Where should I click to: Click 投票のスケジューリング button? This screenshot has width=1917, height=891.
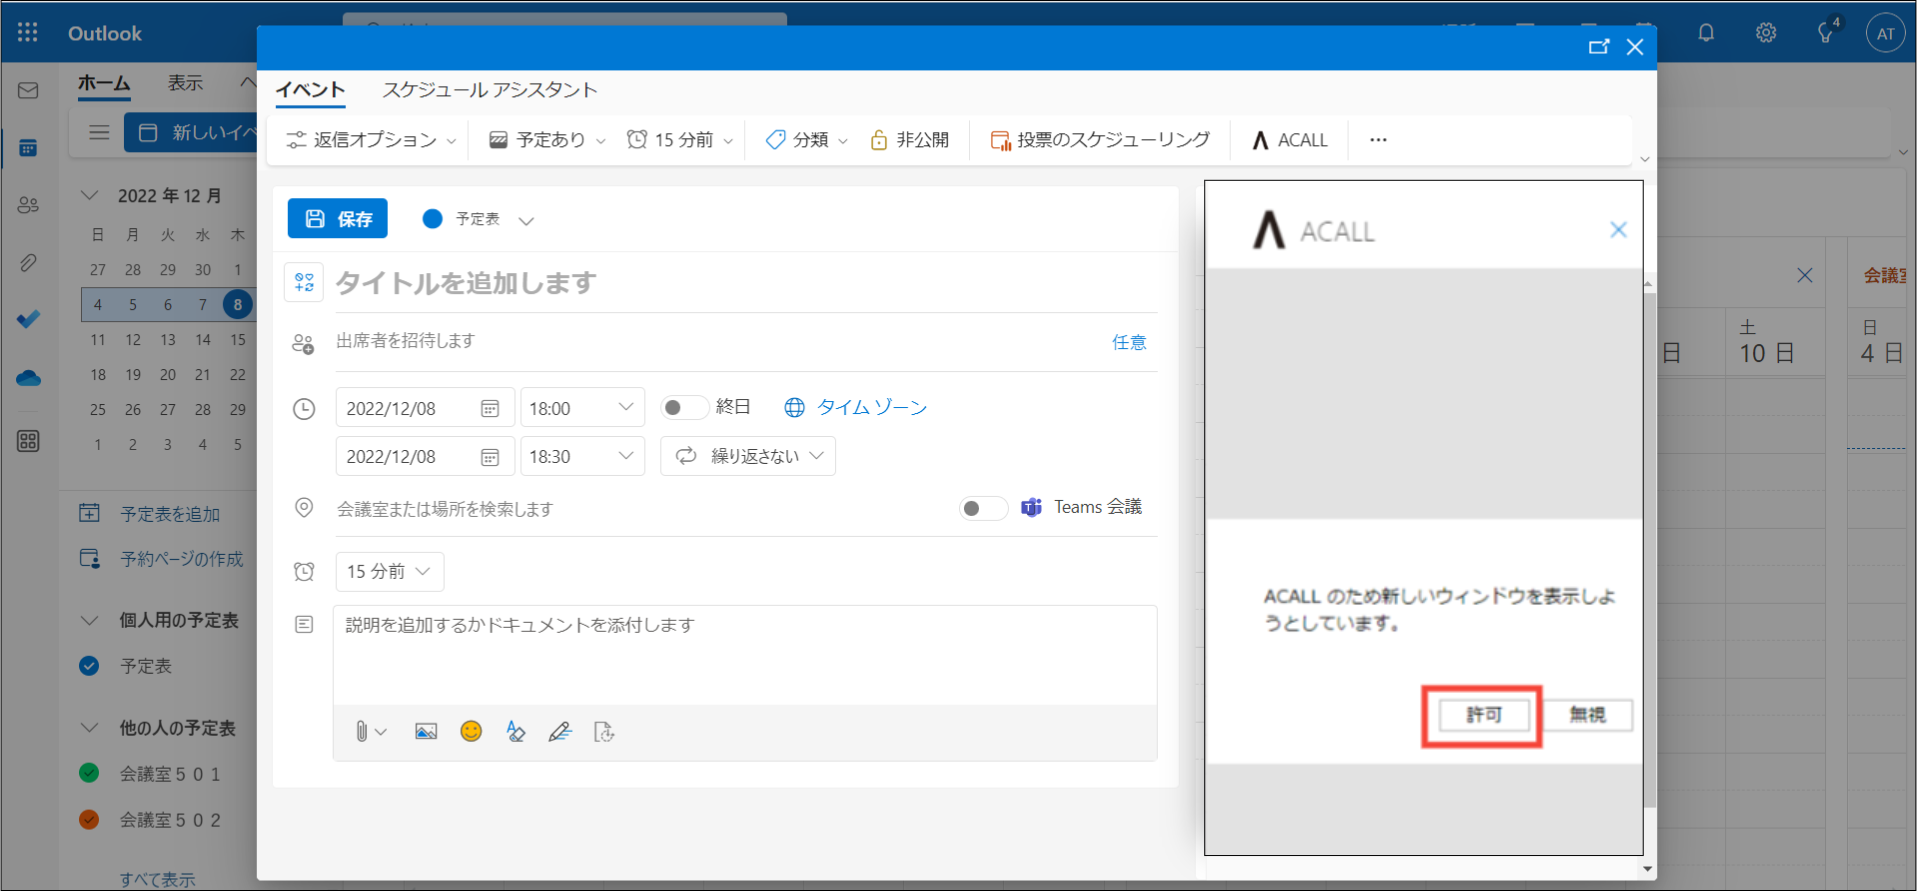pos(1100,140)
